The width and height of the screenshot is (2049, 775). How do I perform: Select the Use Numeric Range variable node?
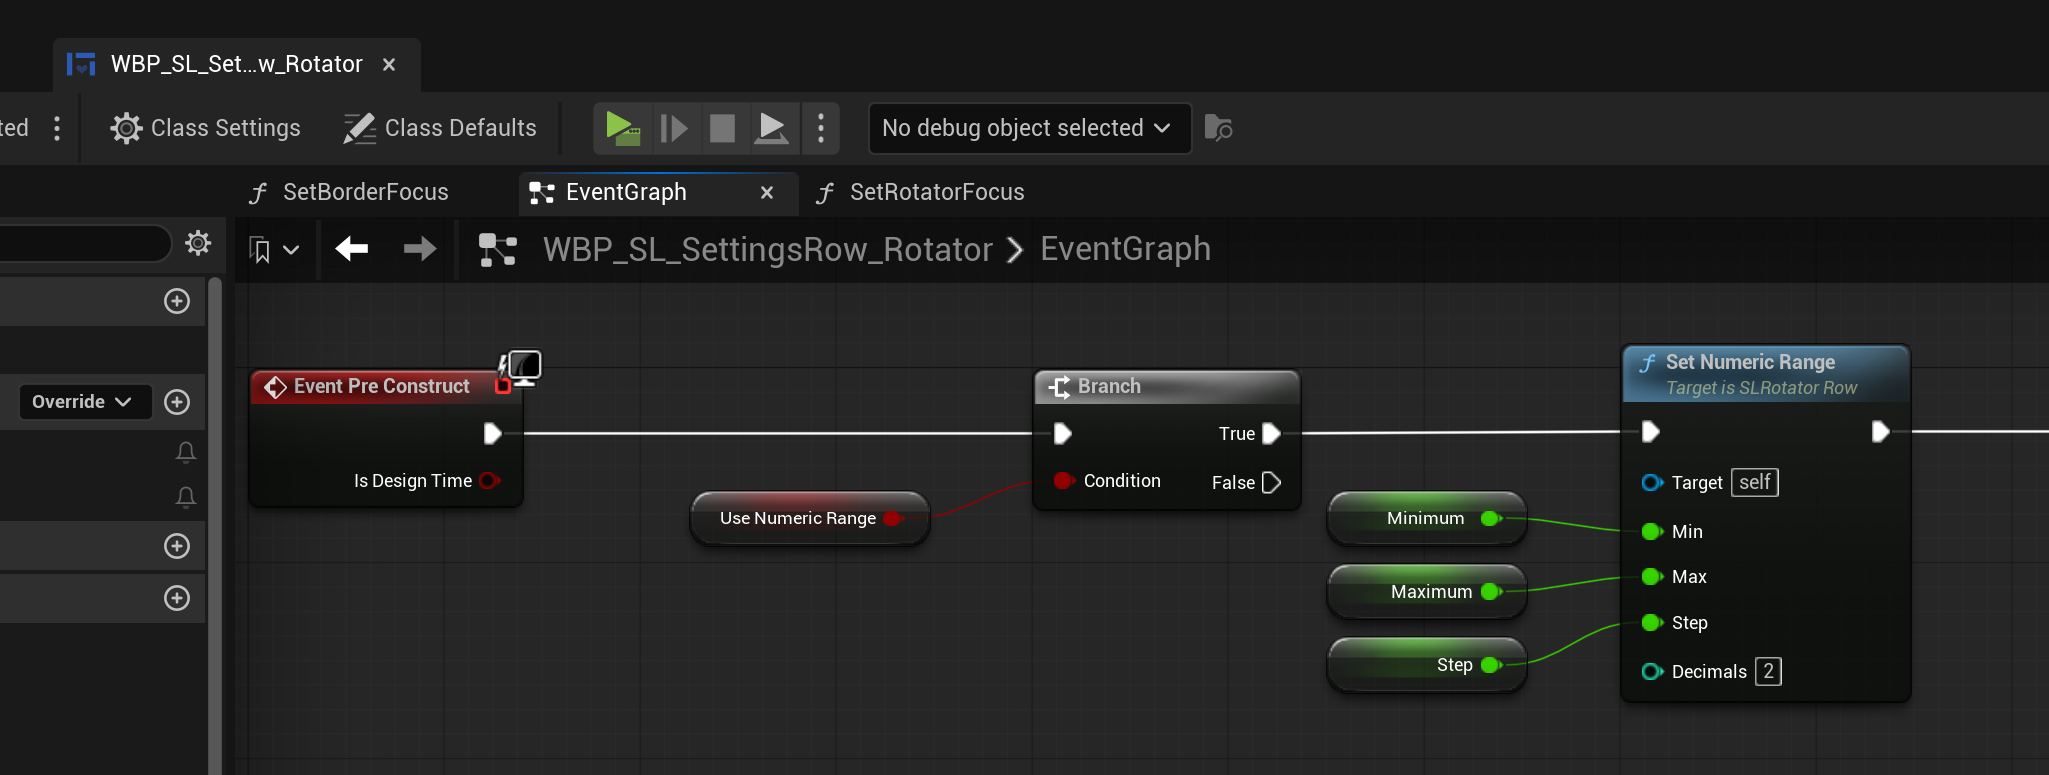click(x=810, y=518)
